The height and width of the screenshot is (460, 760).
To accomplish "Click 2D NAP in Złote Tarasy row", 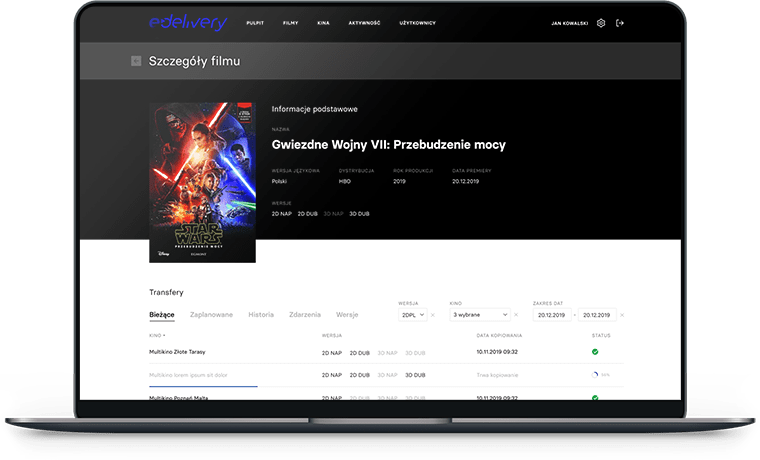I will [x=332, y=353].
